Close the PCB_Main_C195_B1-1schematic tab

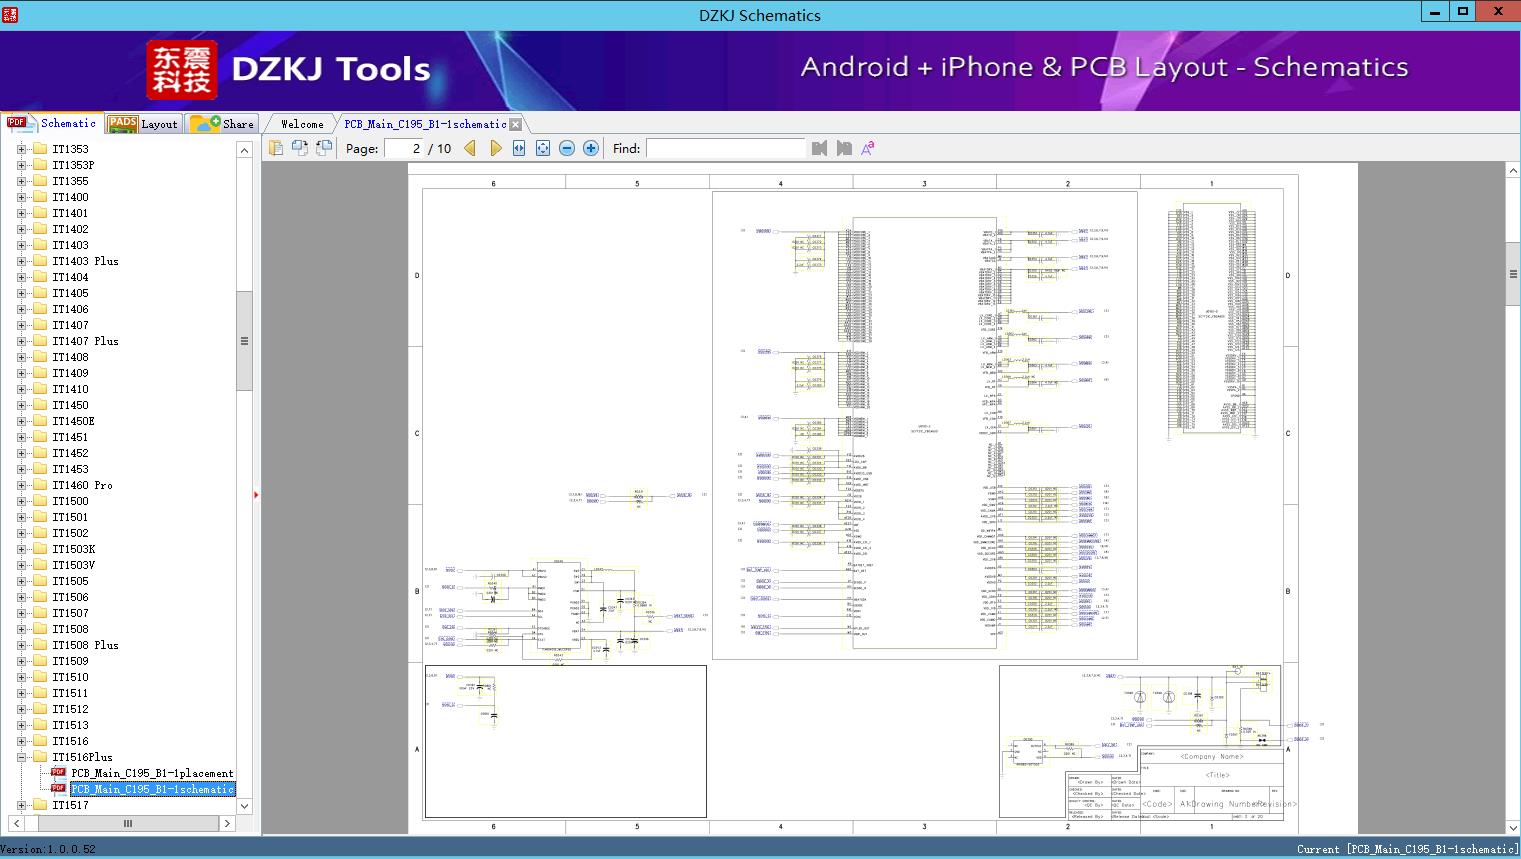[x=516, y=124]
